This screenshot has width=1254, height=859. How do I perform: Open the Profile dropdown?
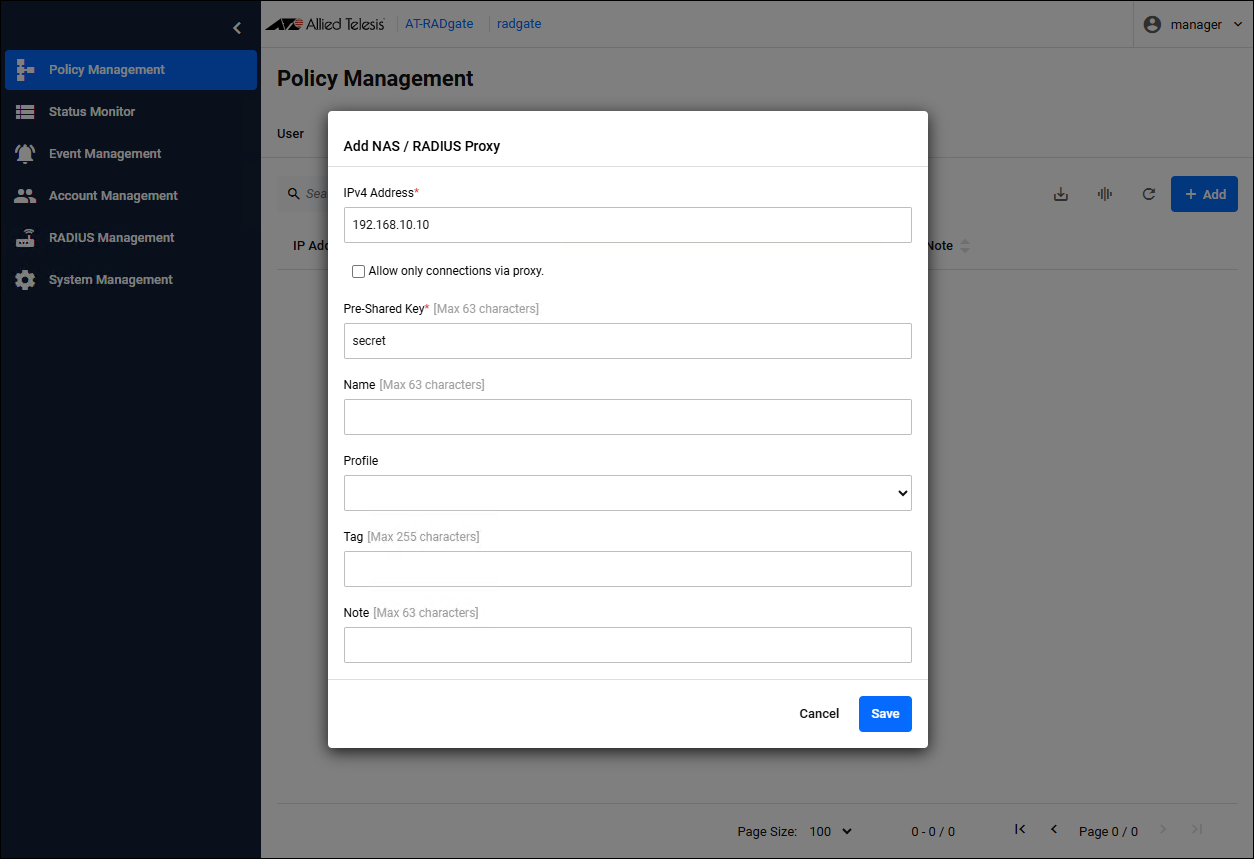coord(627,493)
